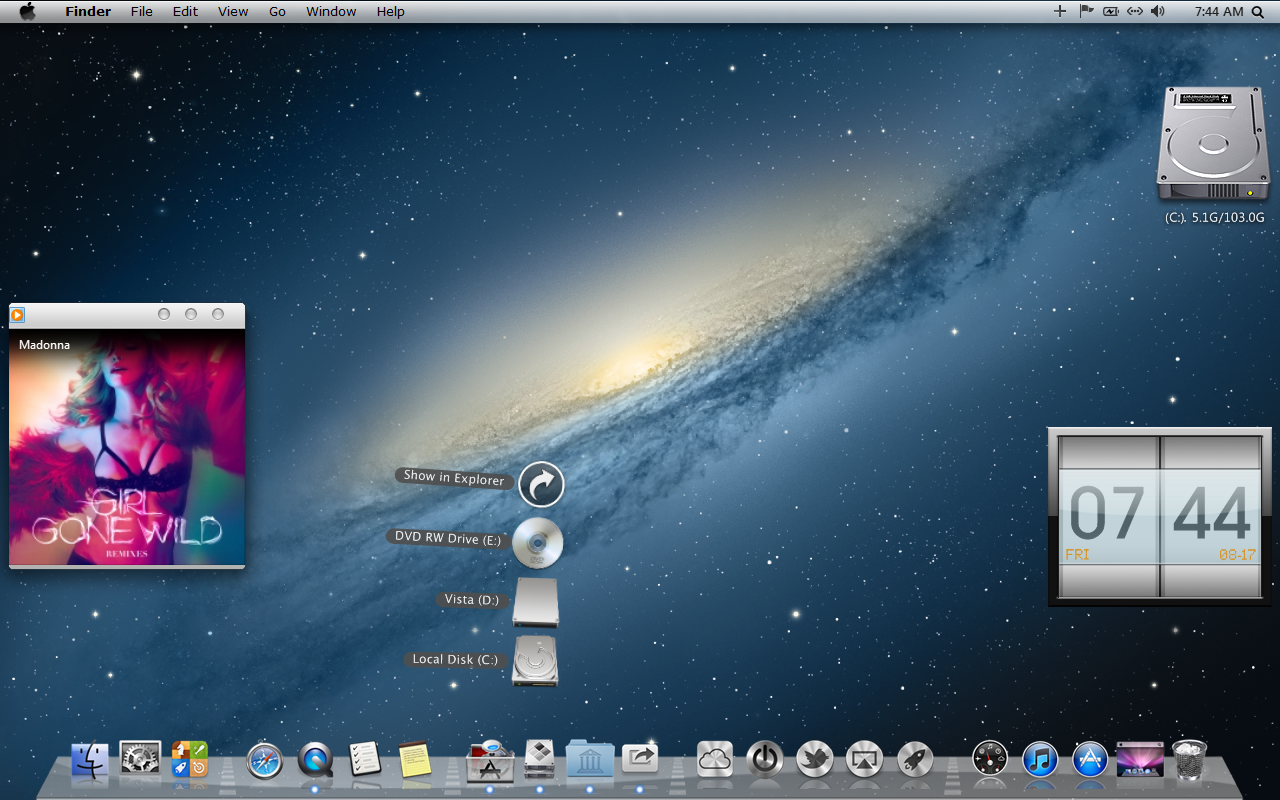Open the iCloud dock icon
The image size is (1280, 800).
coord(715,759)
